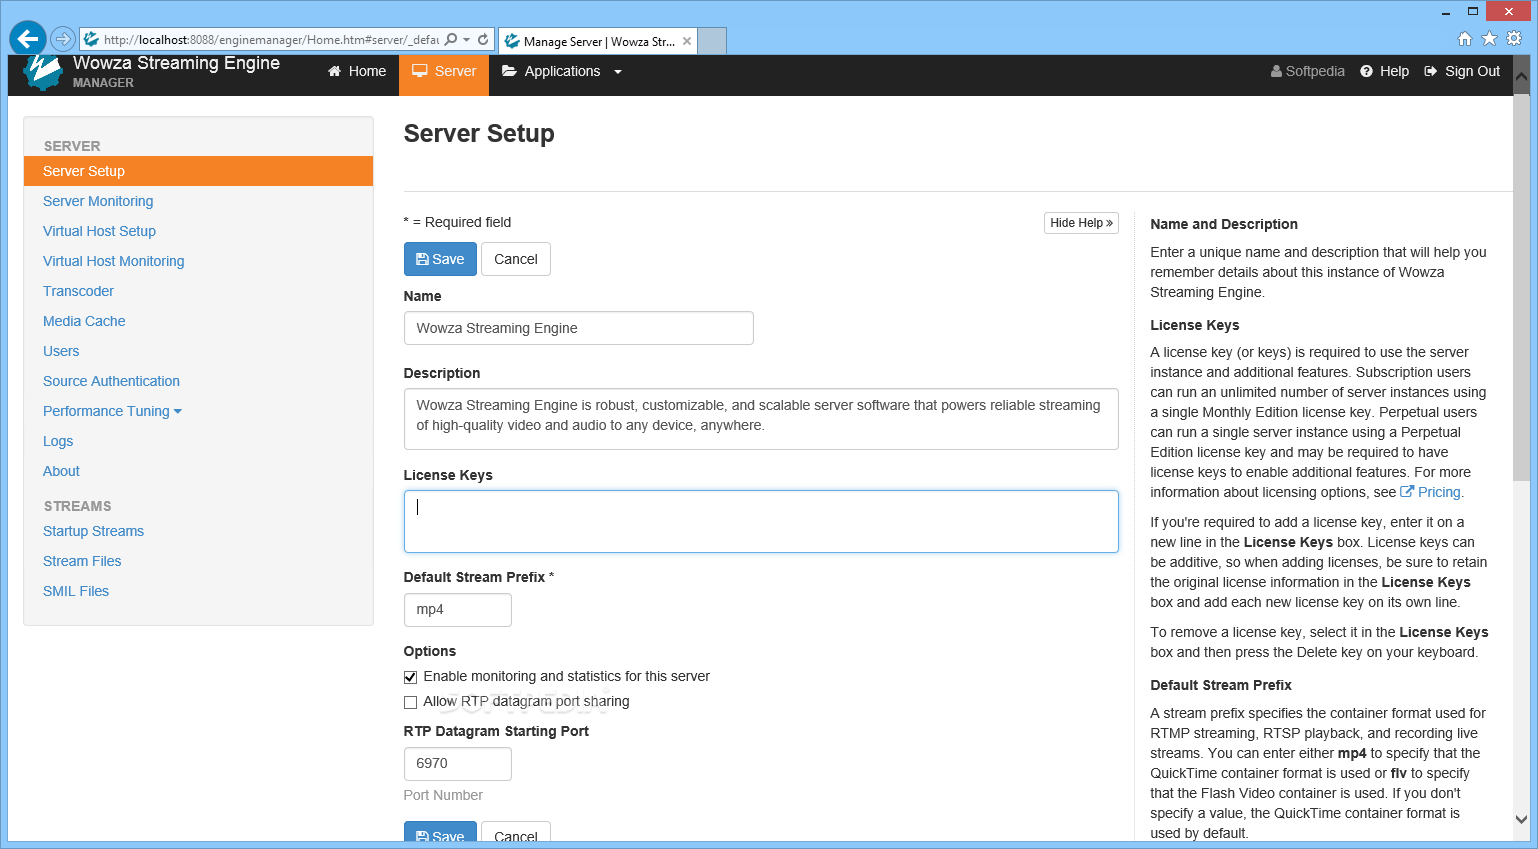Click the Hide Help button

pos(1081,223)
